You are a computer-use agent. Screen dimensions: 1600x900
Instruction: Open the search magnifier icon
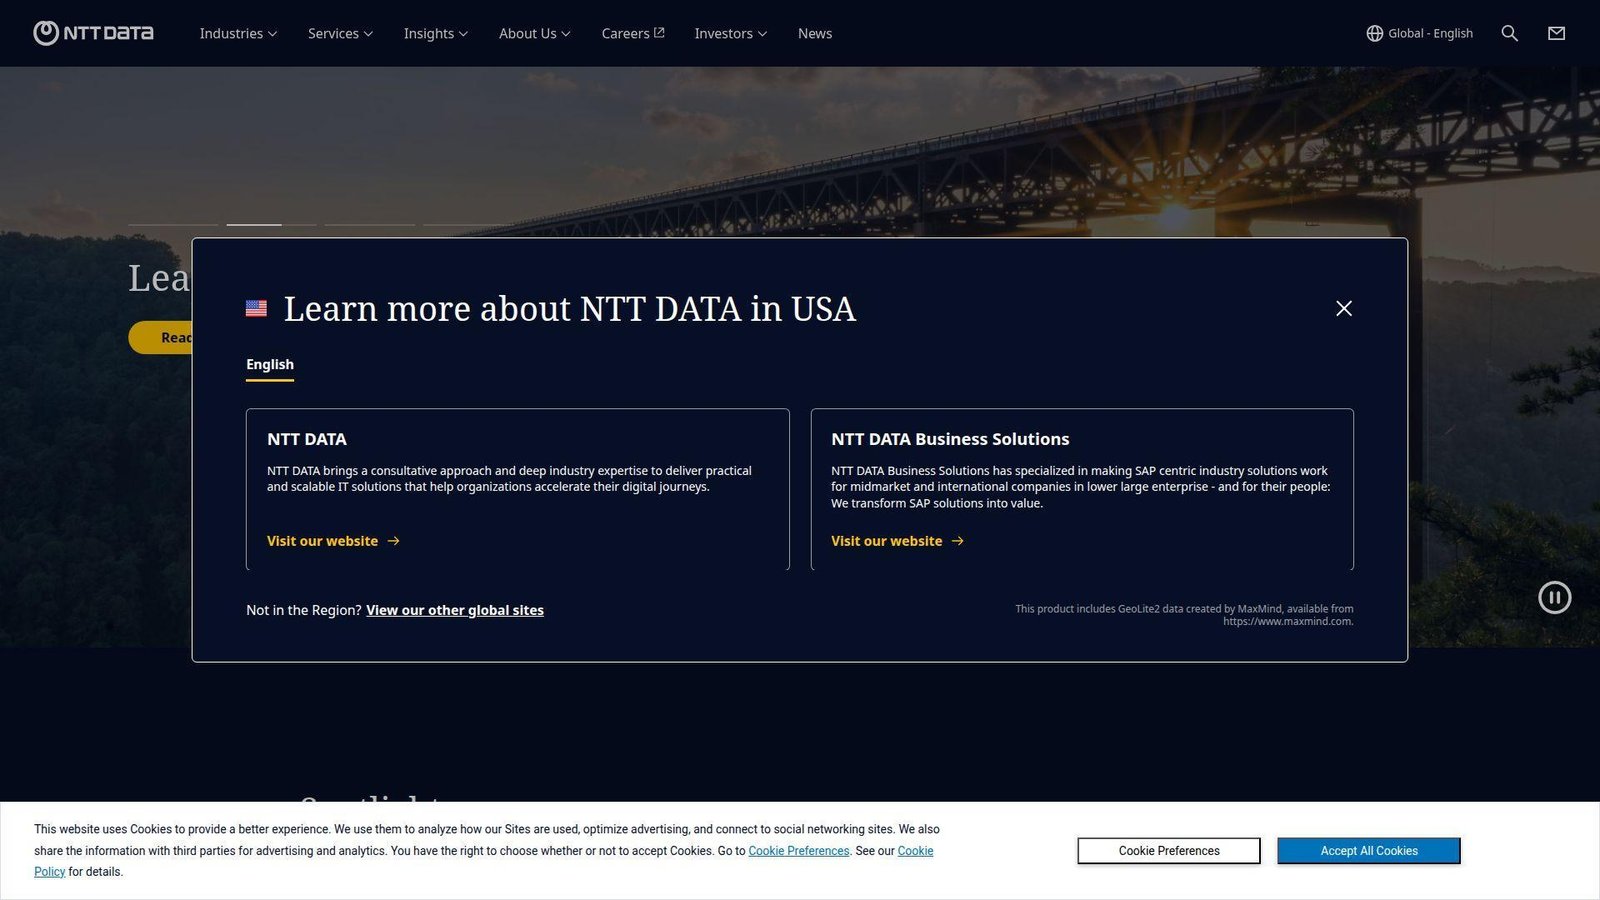[x=1509, y=33]
